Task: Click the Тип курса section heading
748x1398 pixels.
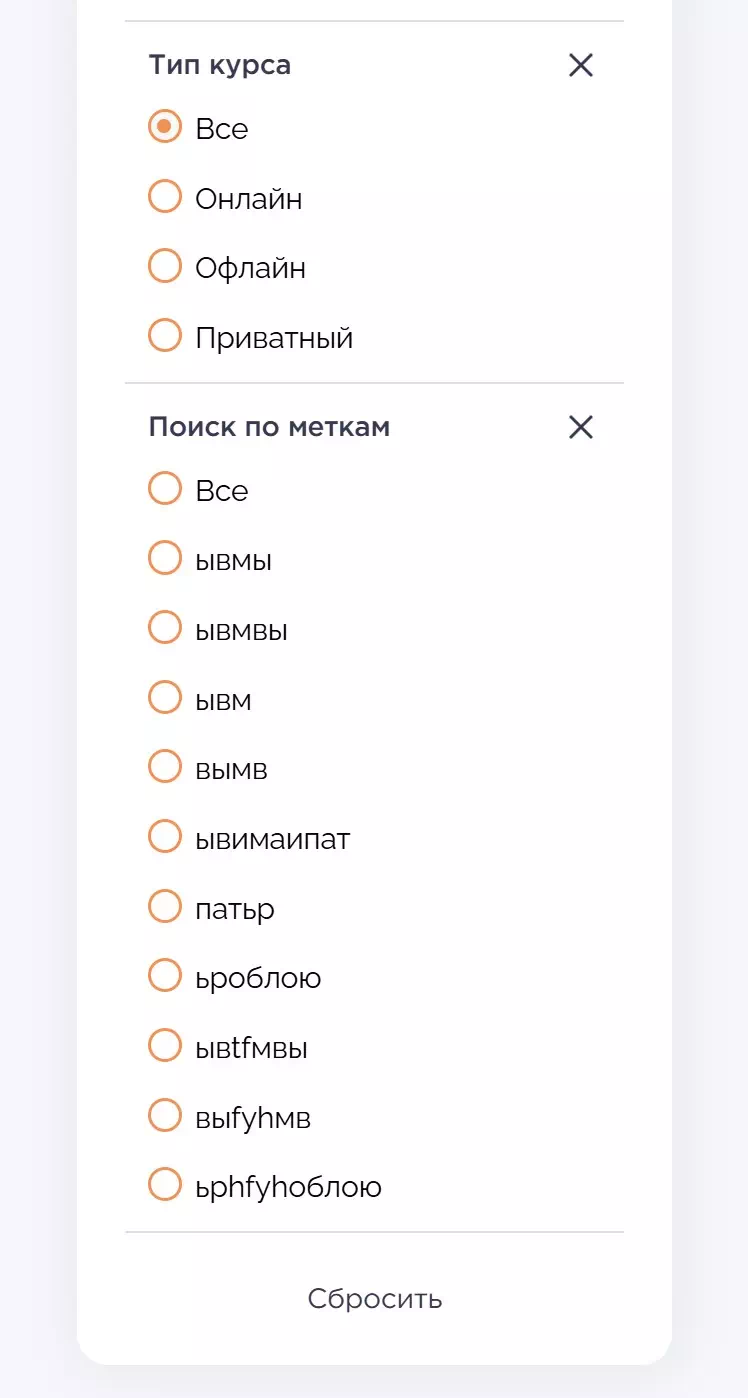Action: click(220, 66)
